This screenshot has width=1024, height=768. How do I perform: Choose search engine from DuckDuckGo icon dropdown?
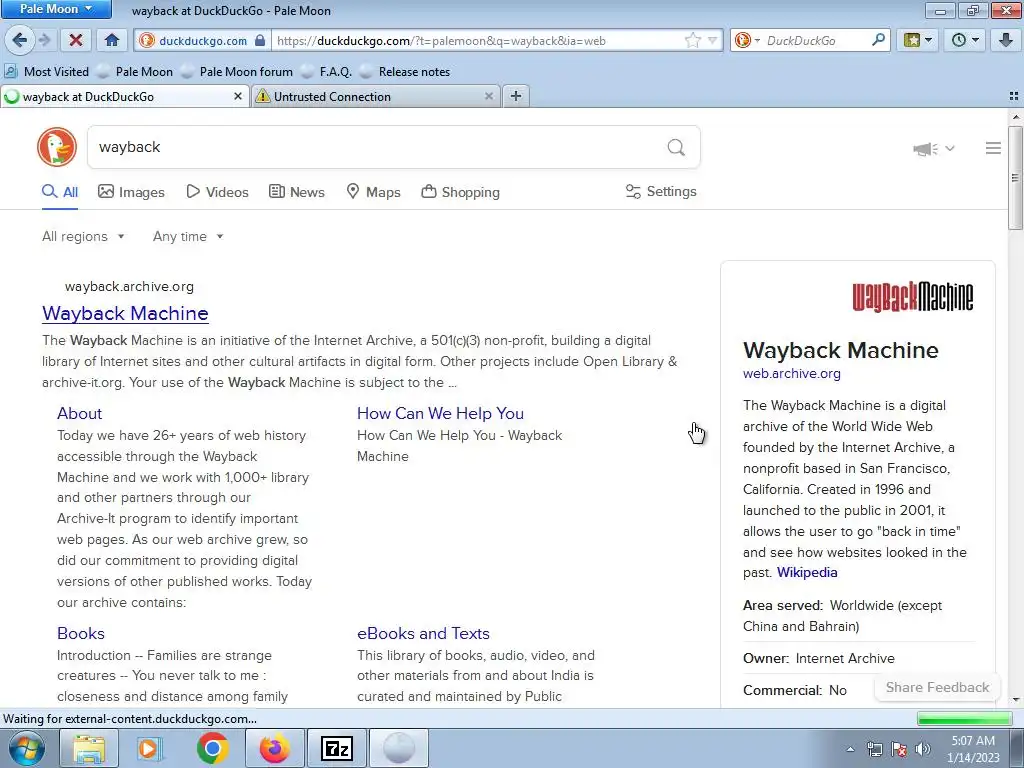748,40
